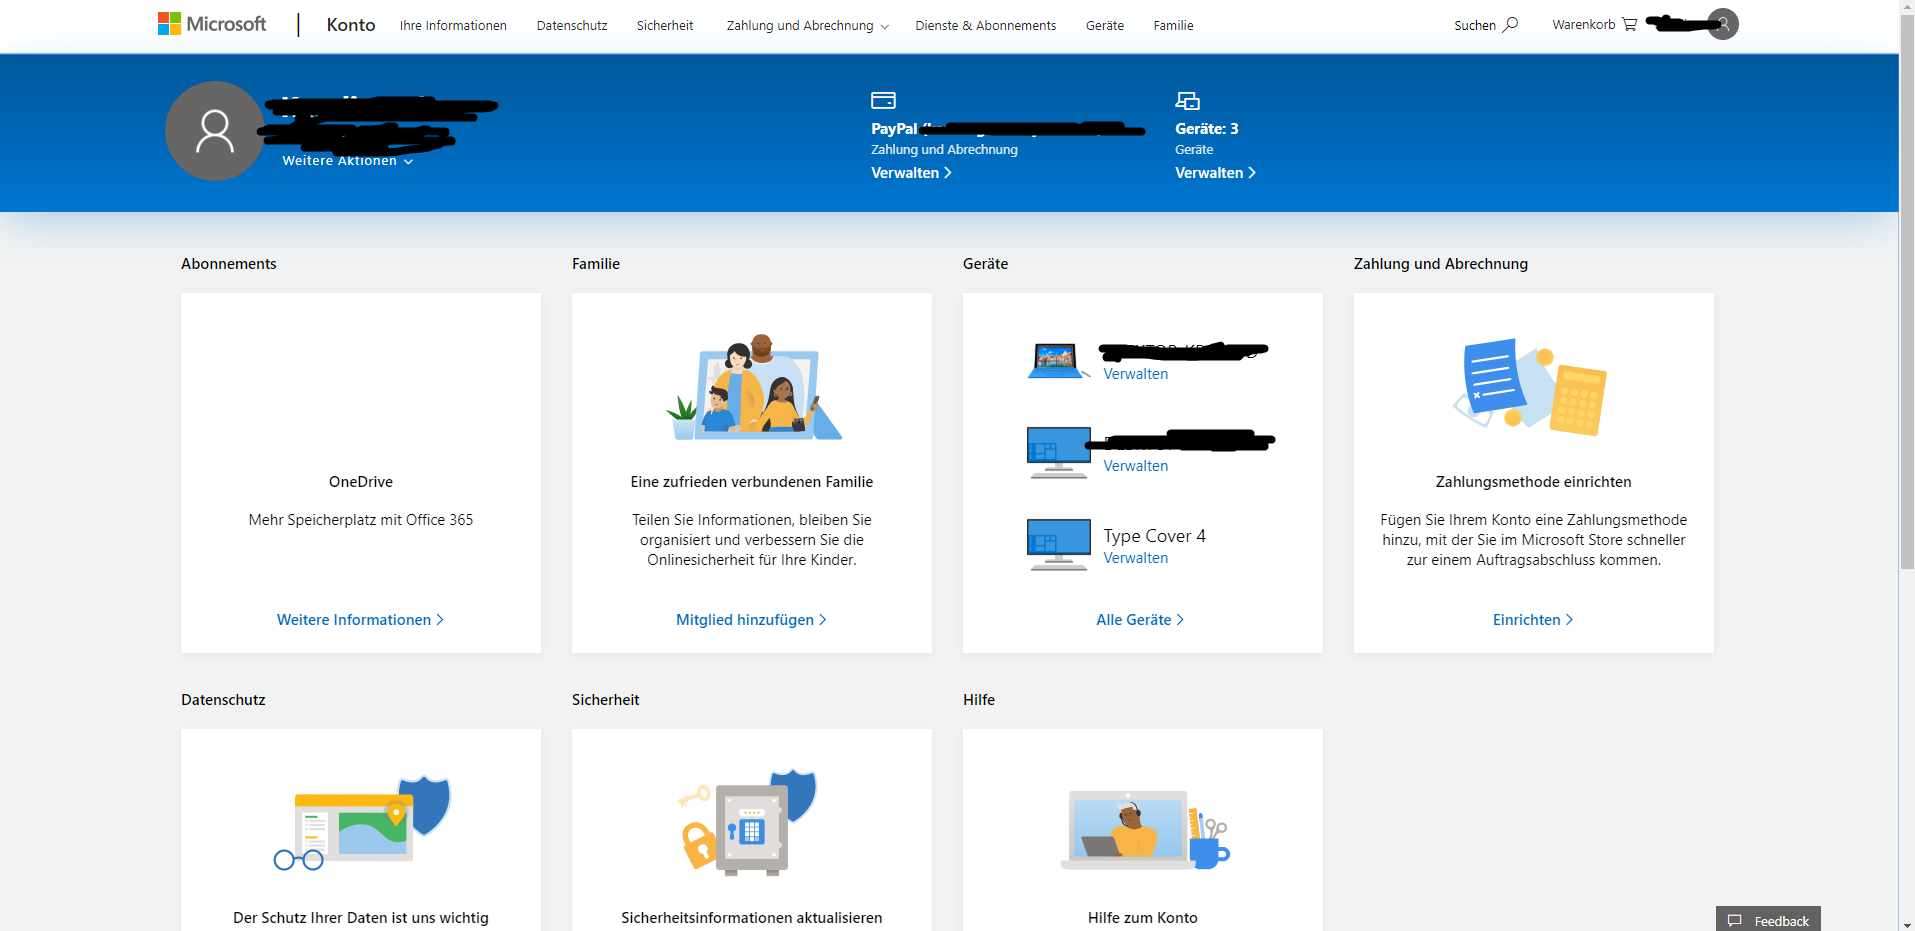
Task: Click Alle Geräte link
Action: pos(1140,620)
